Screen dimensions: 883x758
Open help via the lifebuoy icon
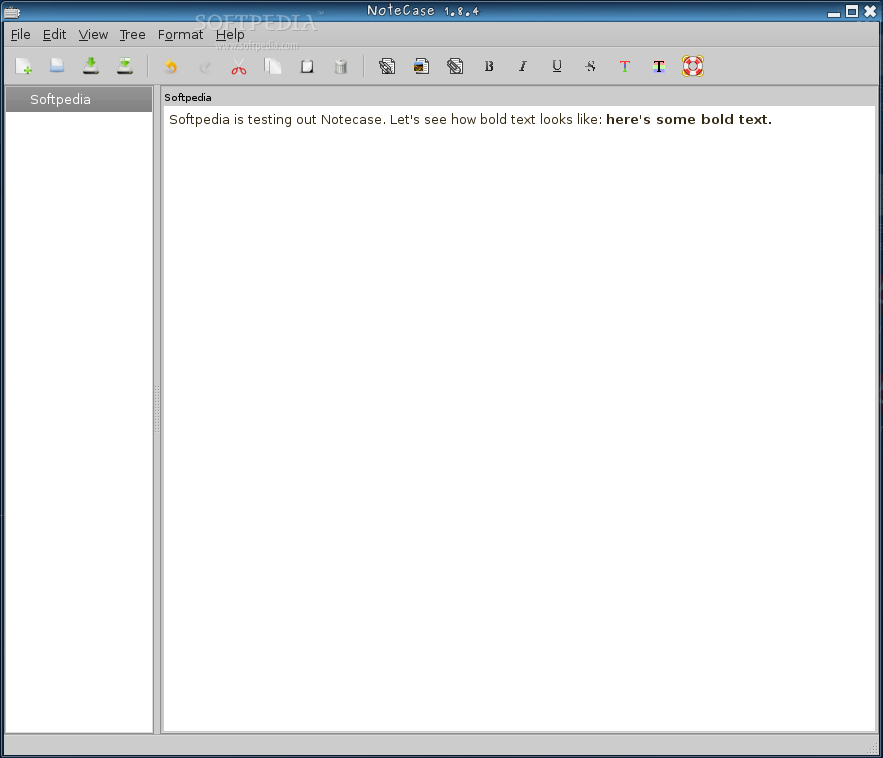coord(693,66)
